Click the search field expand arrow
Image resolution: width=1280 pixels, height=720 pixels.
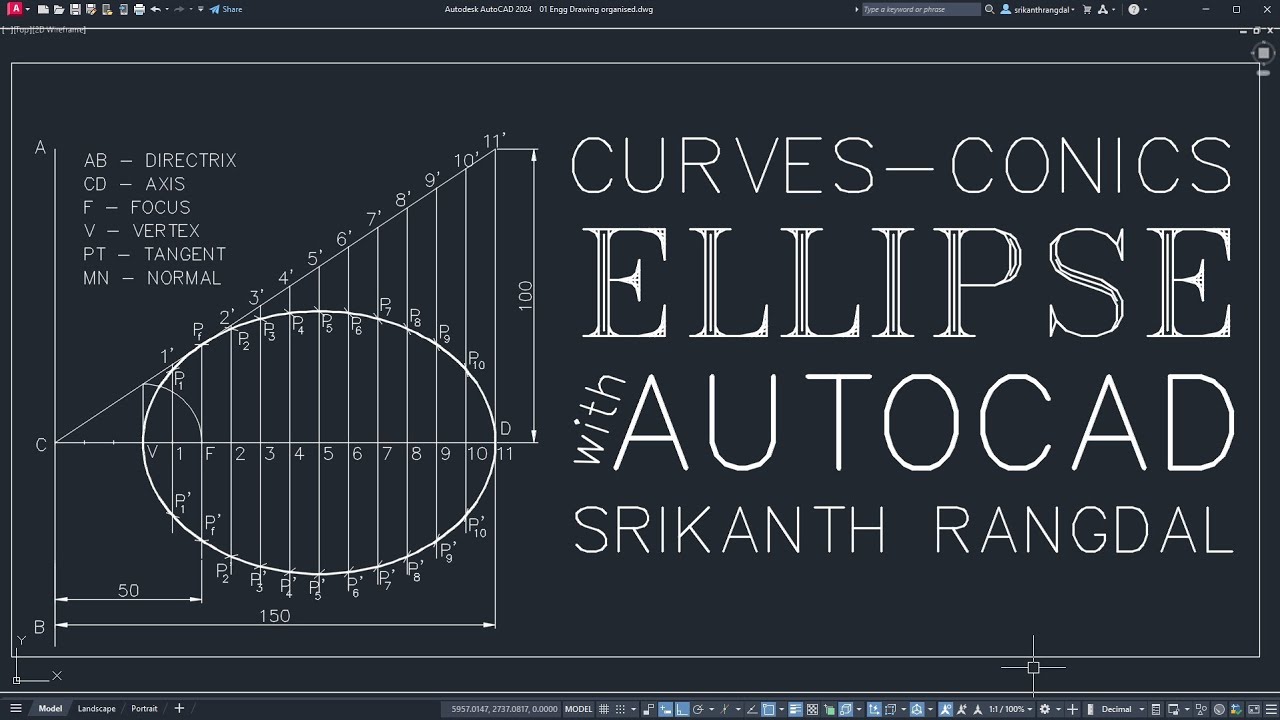857,9
